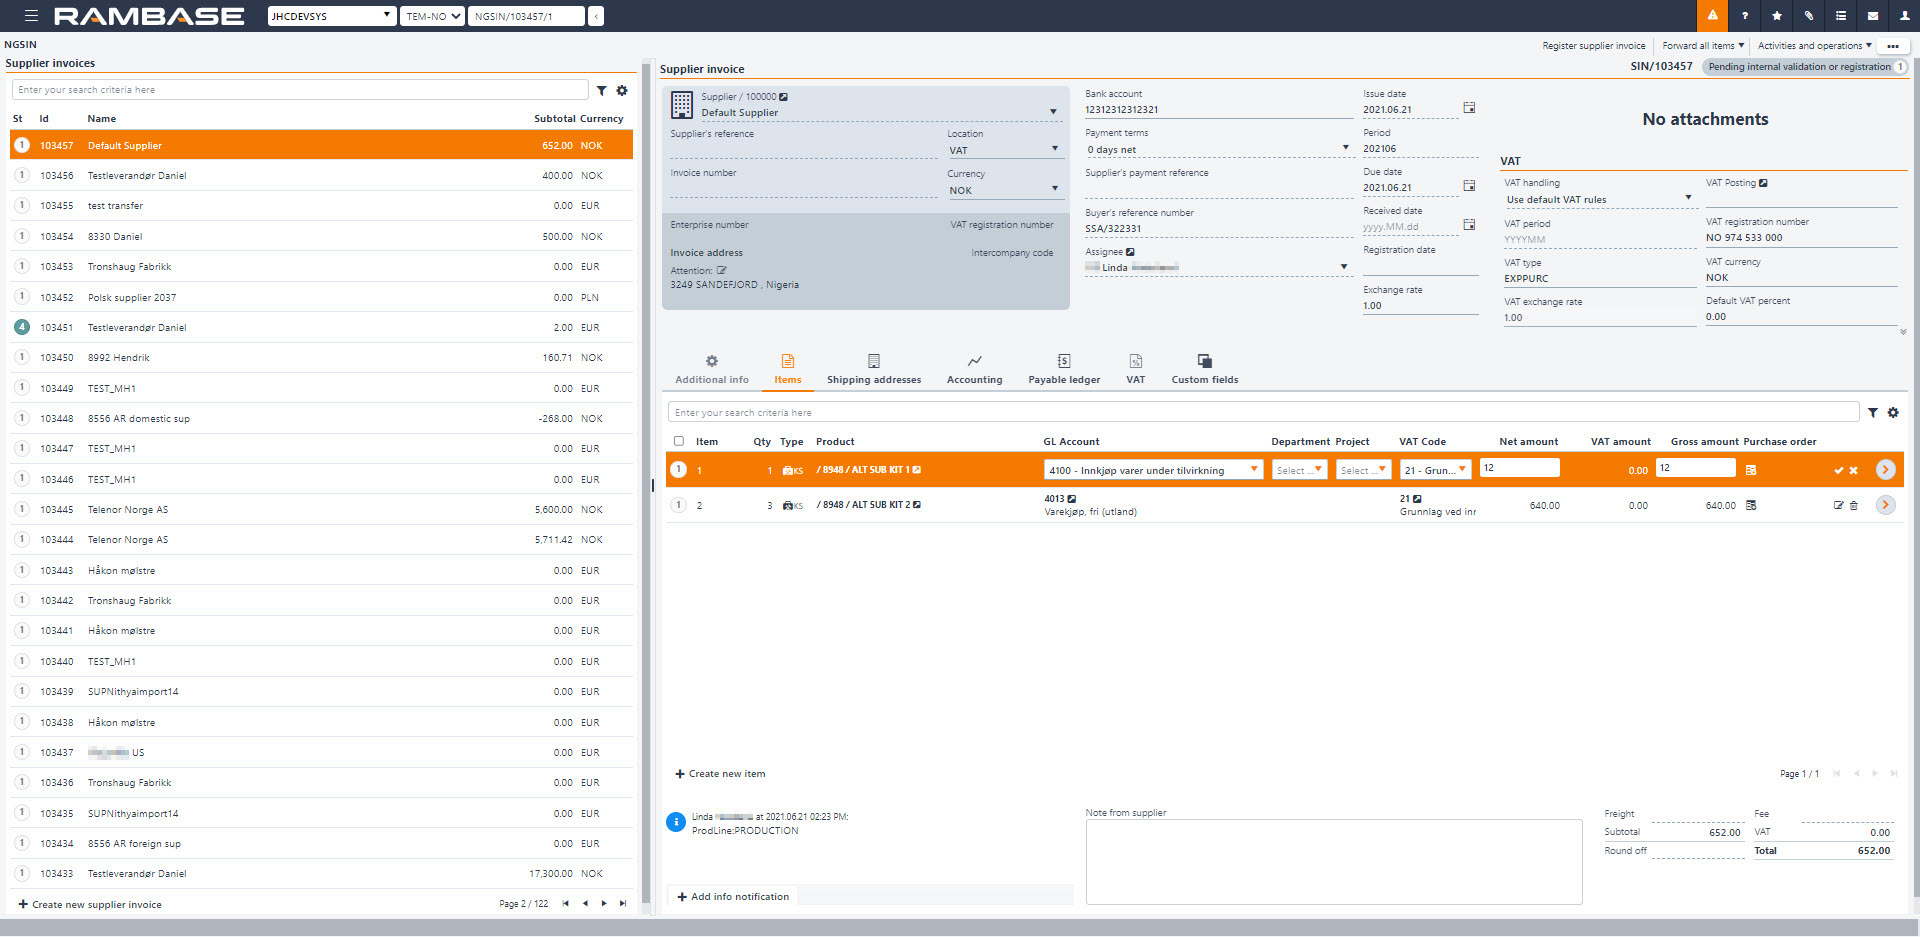Open Activities and operations menu
The height and width of the screenshot is (937, 1920).
coord(1814,46)
